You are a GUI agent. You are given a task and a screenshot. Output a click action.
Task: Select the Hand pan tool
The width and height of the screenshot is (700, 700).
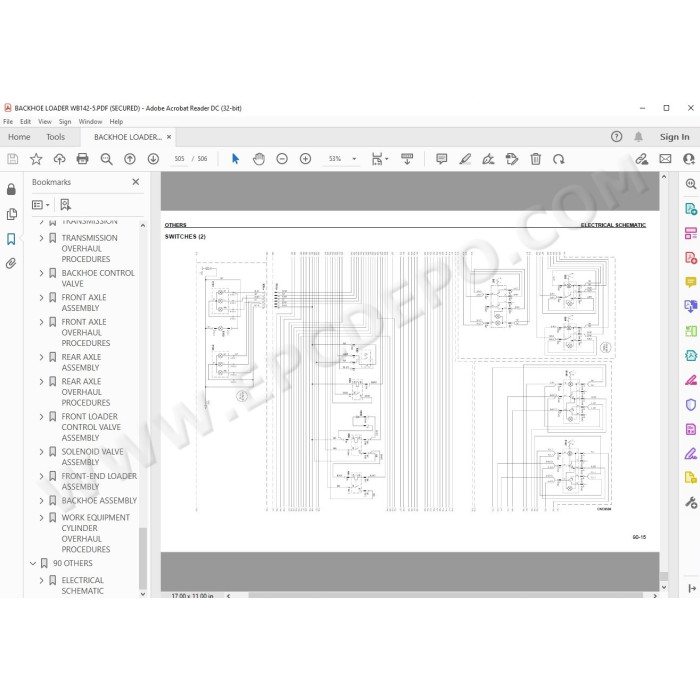(259, 159)
